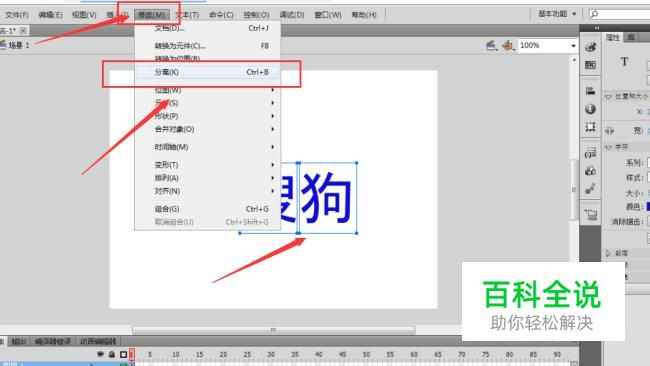Choose 分离(K) Ctrl+B menu entry
The width and height of the screenshot is (650, 366).
click(208, 72)
